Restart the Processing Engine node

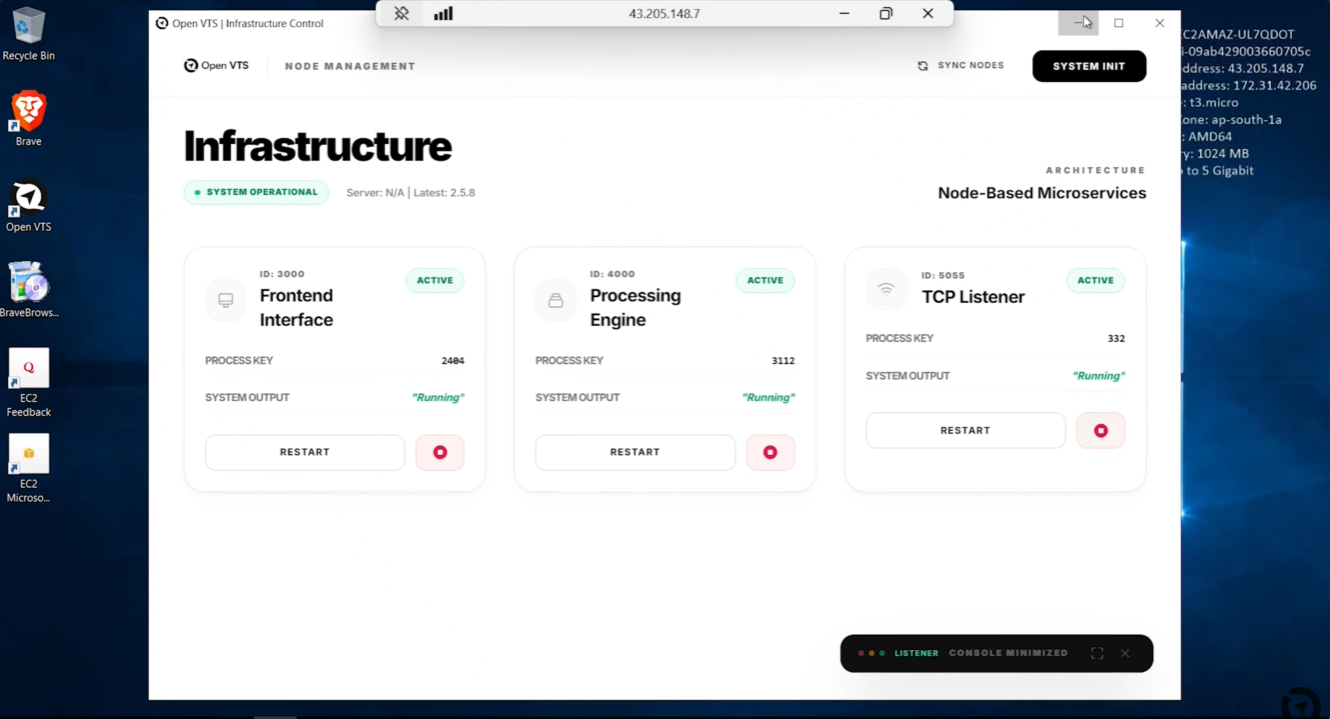[635, 452]
